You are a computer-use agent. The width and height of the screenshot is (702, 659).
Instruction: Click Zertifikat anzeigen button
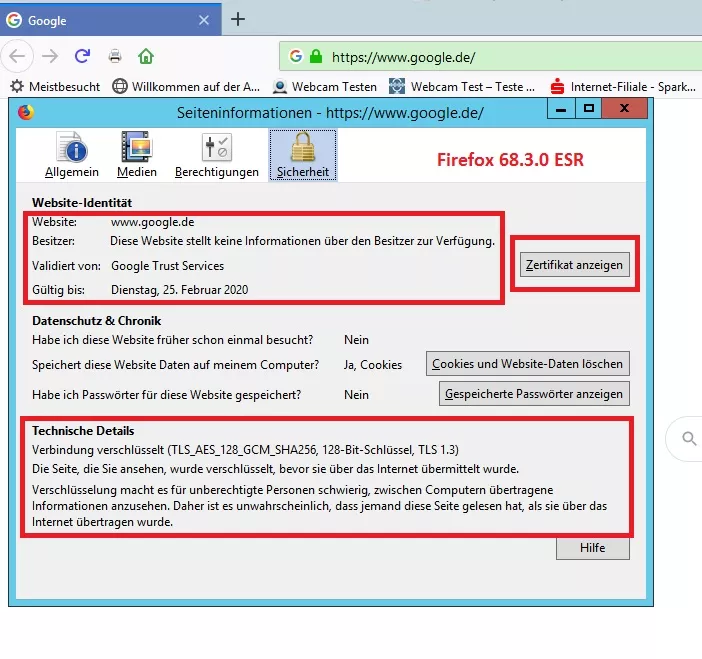tap(574, 265)
